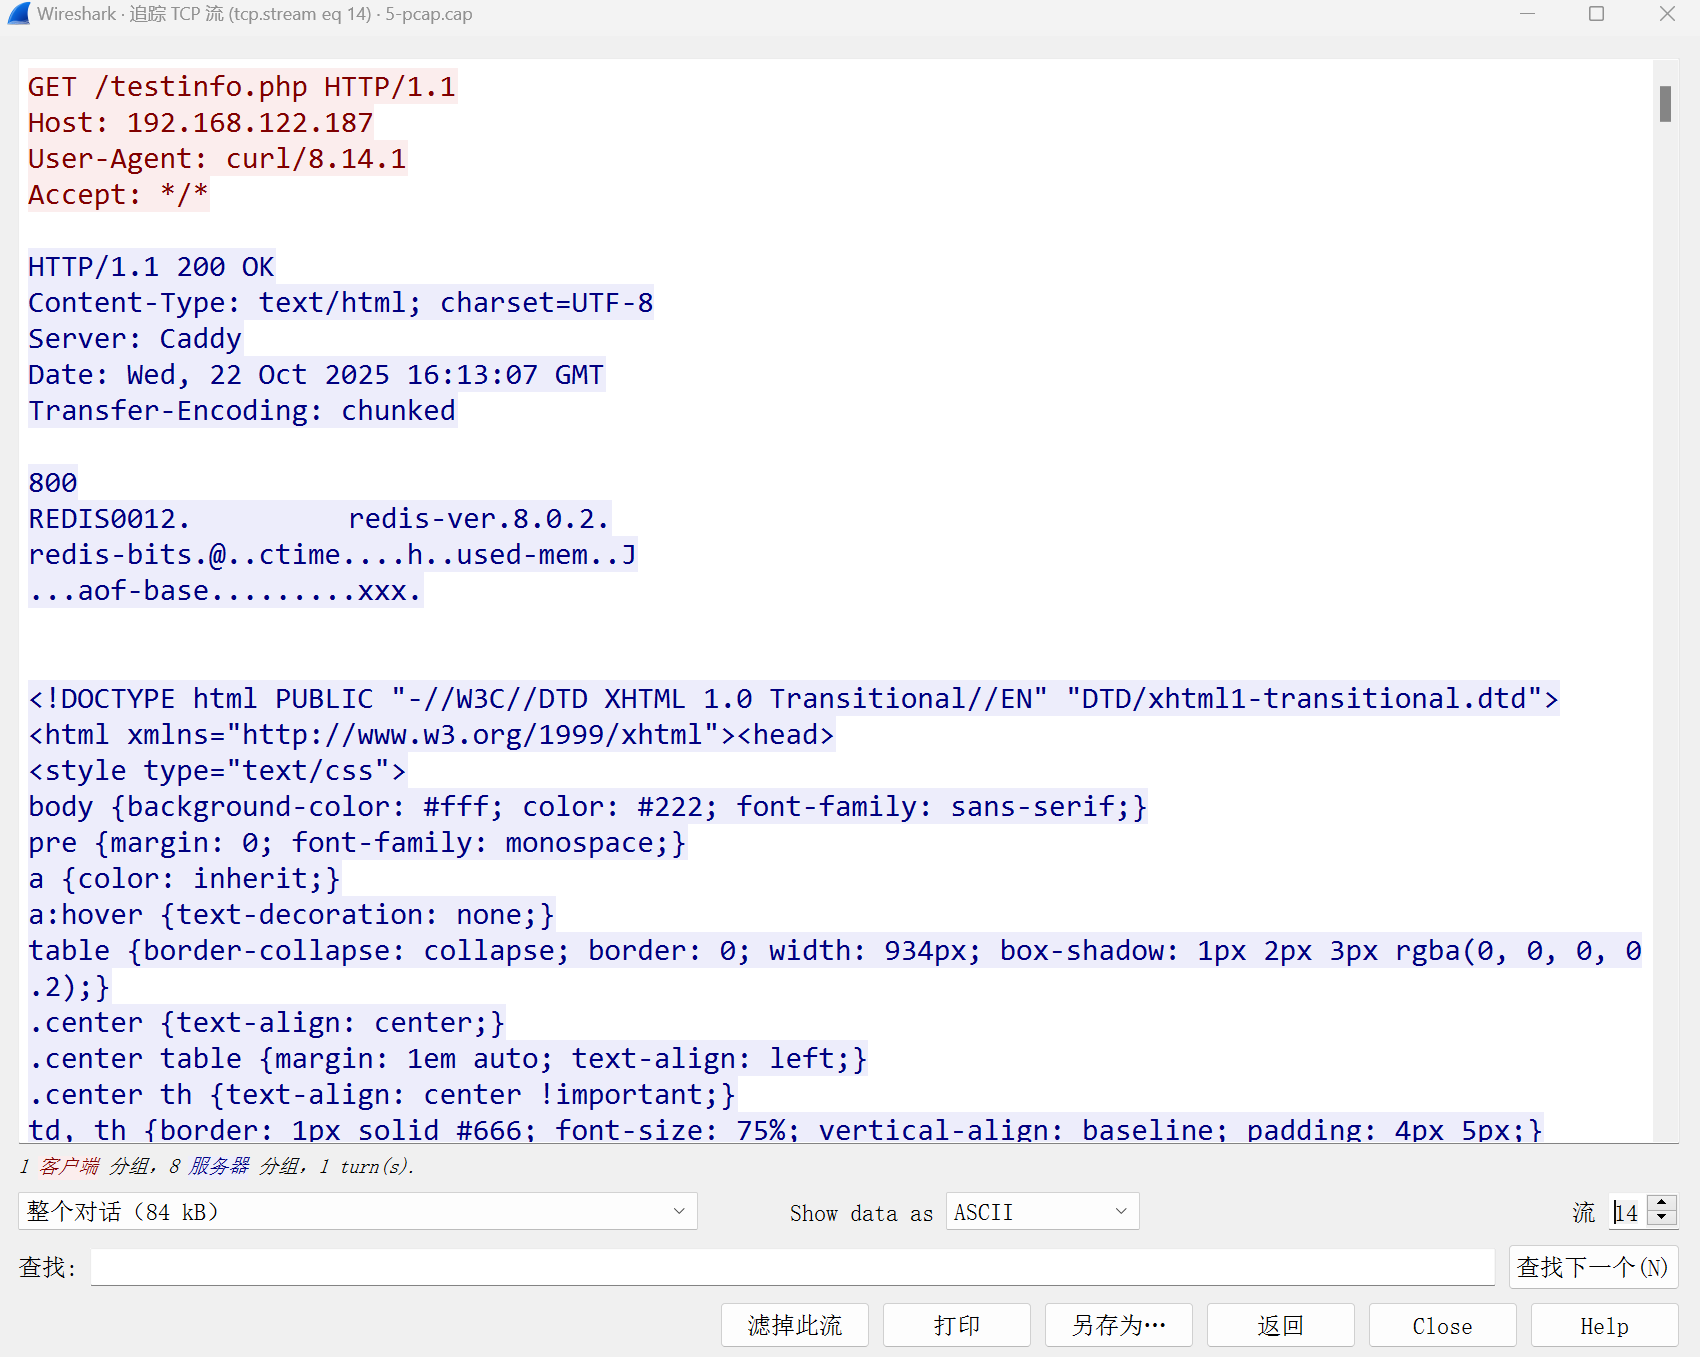Click the '<!DOCTYPE html PUBLIC' line
Image resolution: width=1700 pixels, height=1357 pixels.
click(x=794, y=699)
